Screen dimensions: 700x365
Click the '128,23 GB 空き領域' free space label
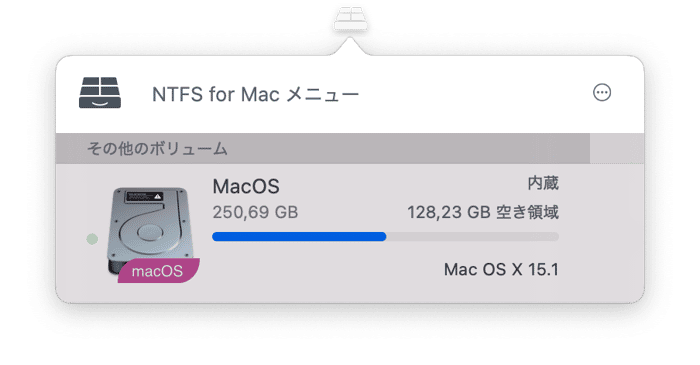(483, 212)
